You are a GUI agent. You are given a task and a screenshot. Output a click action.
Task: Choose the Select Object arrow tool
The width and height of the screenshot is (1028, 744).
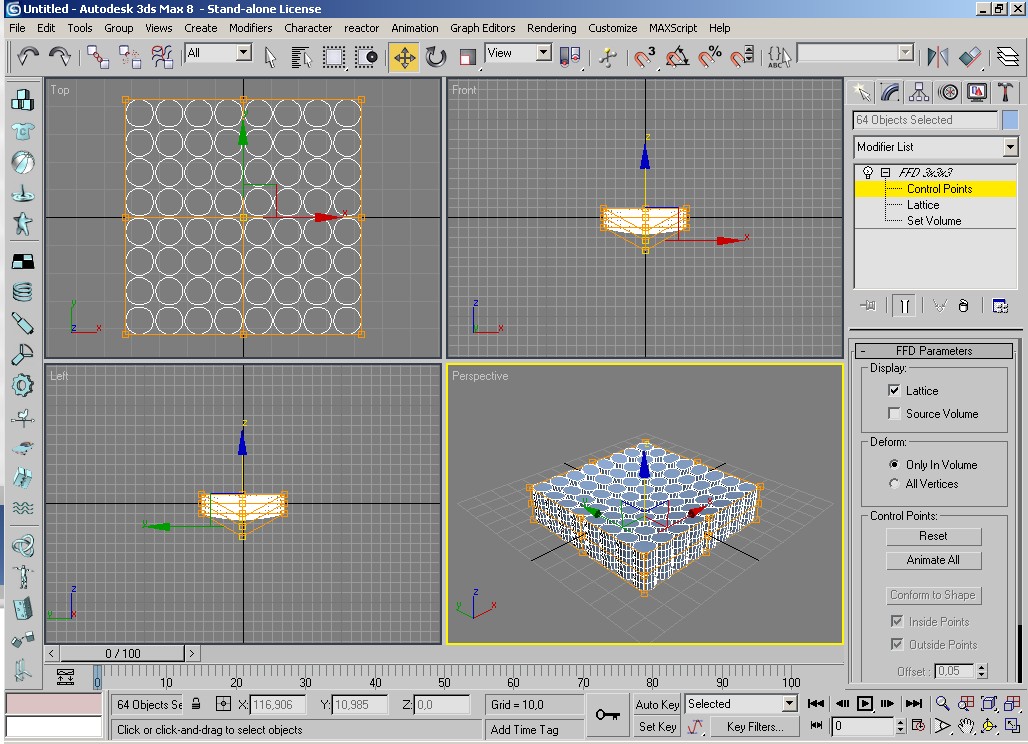pyautogui.click(x=270, y=57)
